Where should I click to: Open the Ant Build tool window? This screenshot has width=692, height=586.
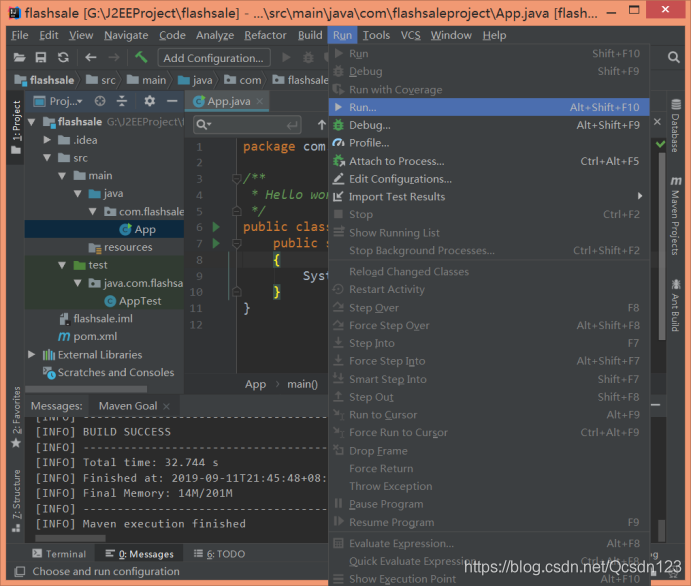(675, 305)
